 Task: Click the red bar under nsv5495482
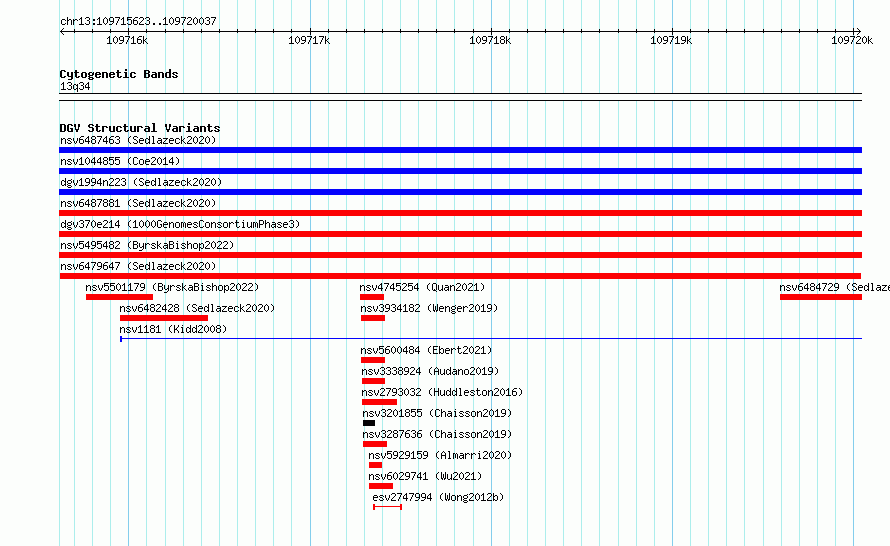[x=460, y=255]
